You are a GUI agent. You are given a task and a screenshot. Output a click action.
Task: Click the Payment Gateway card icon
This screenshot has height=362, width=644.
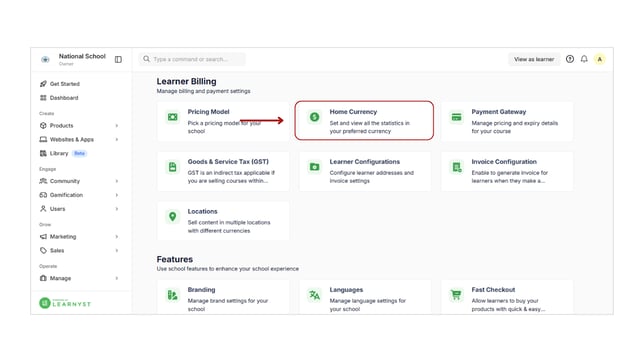456,117
